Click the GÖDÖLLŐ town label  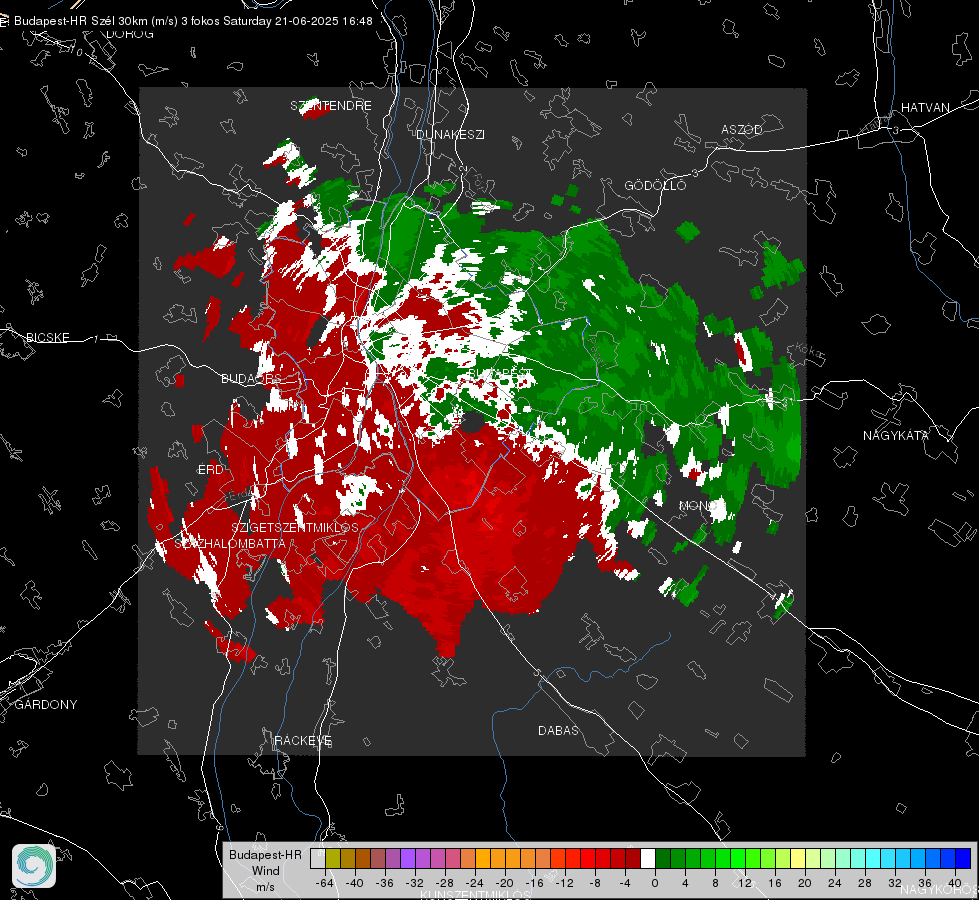point(655,185)
